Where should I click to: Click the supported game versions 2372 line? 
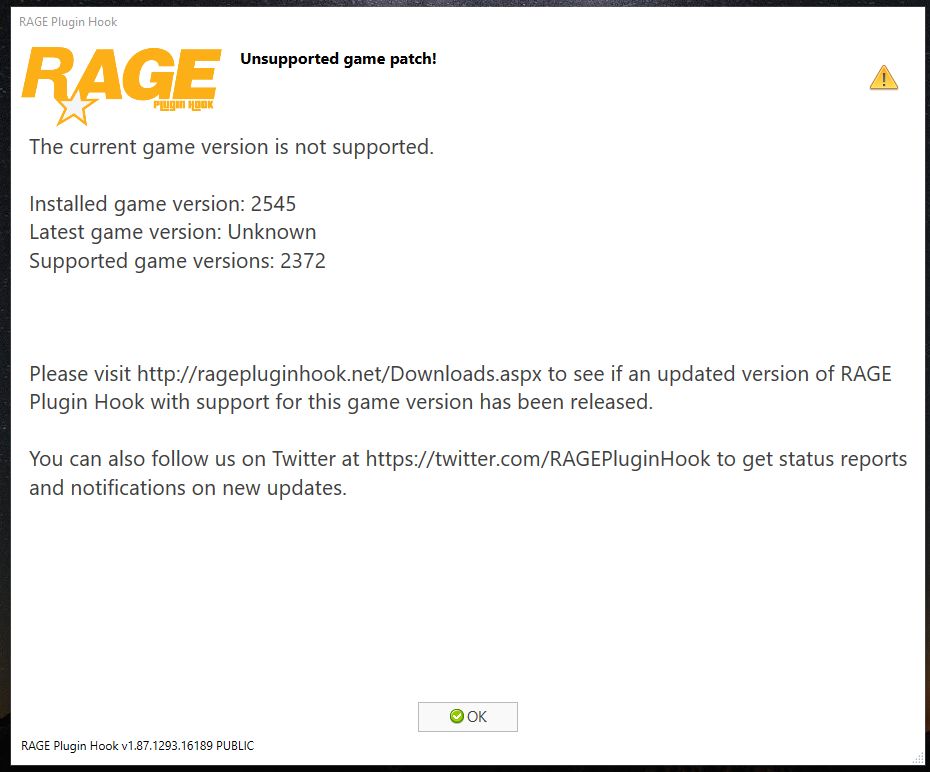click(x=177, y=260)
